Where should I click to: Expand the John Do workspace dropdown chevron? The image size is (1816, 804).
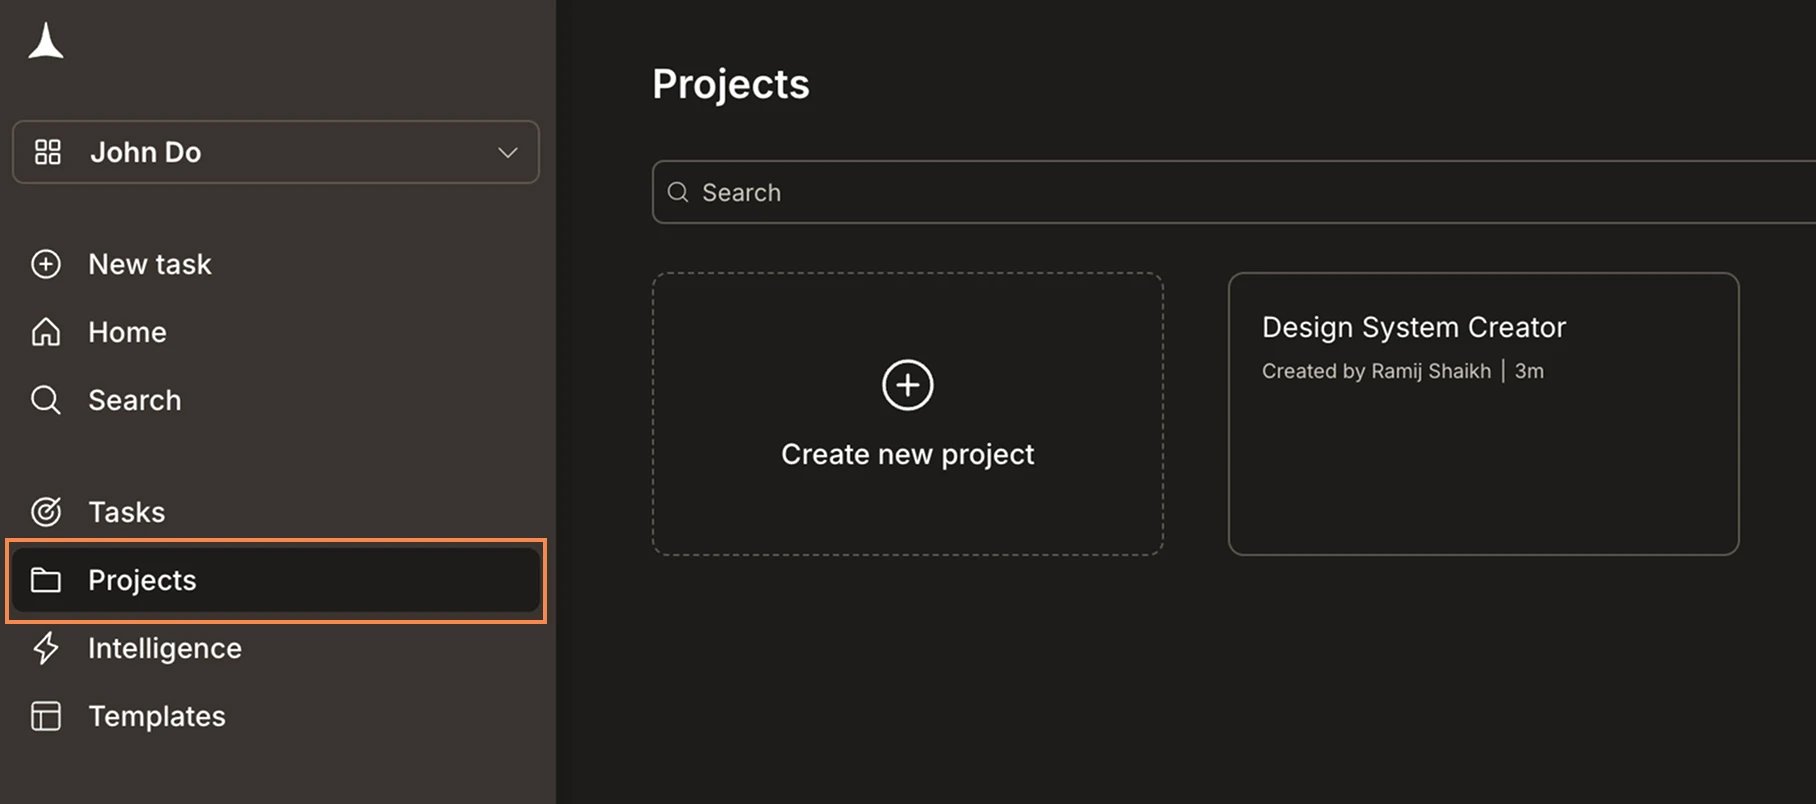pos(507,153)
